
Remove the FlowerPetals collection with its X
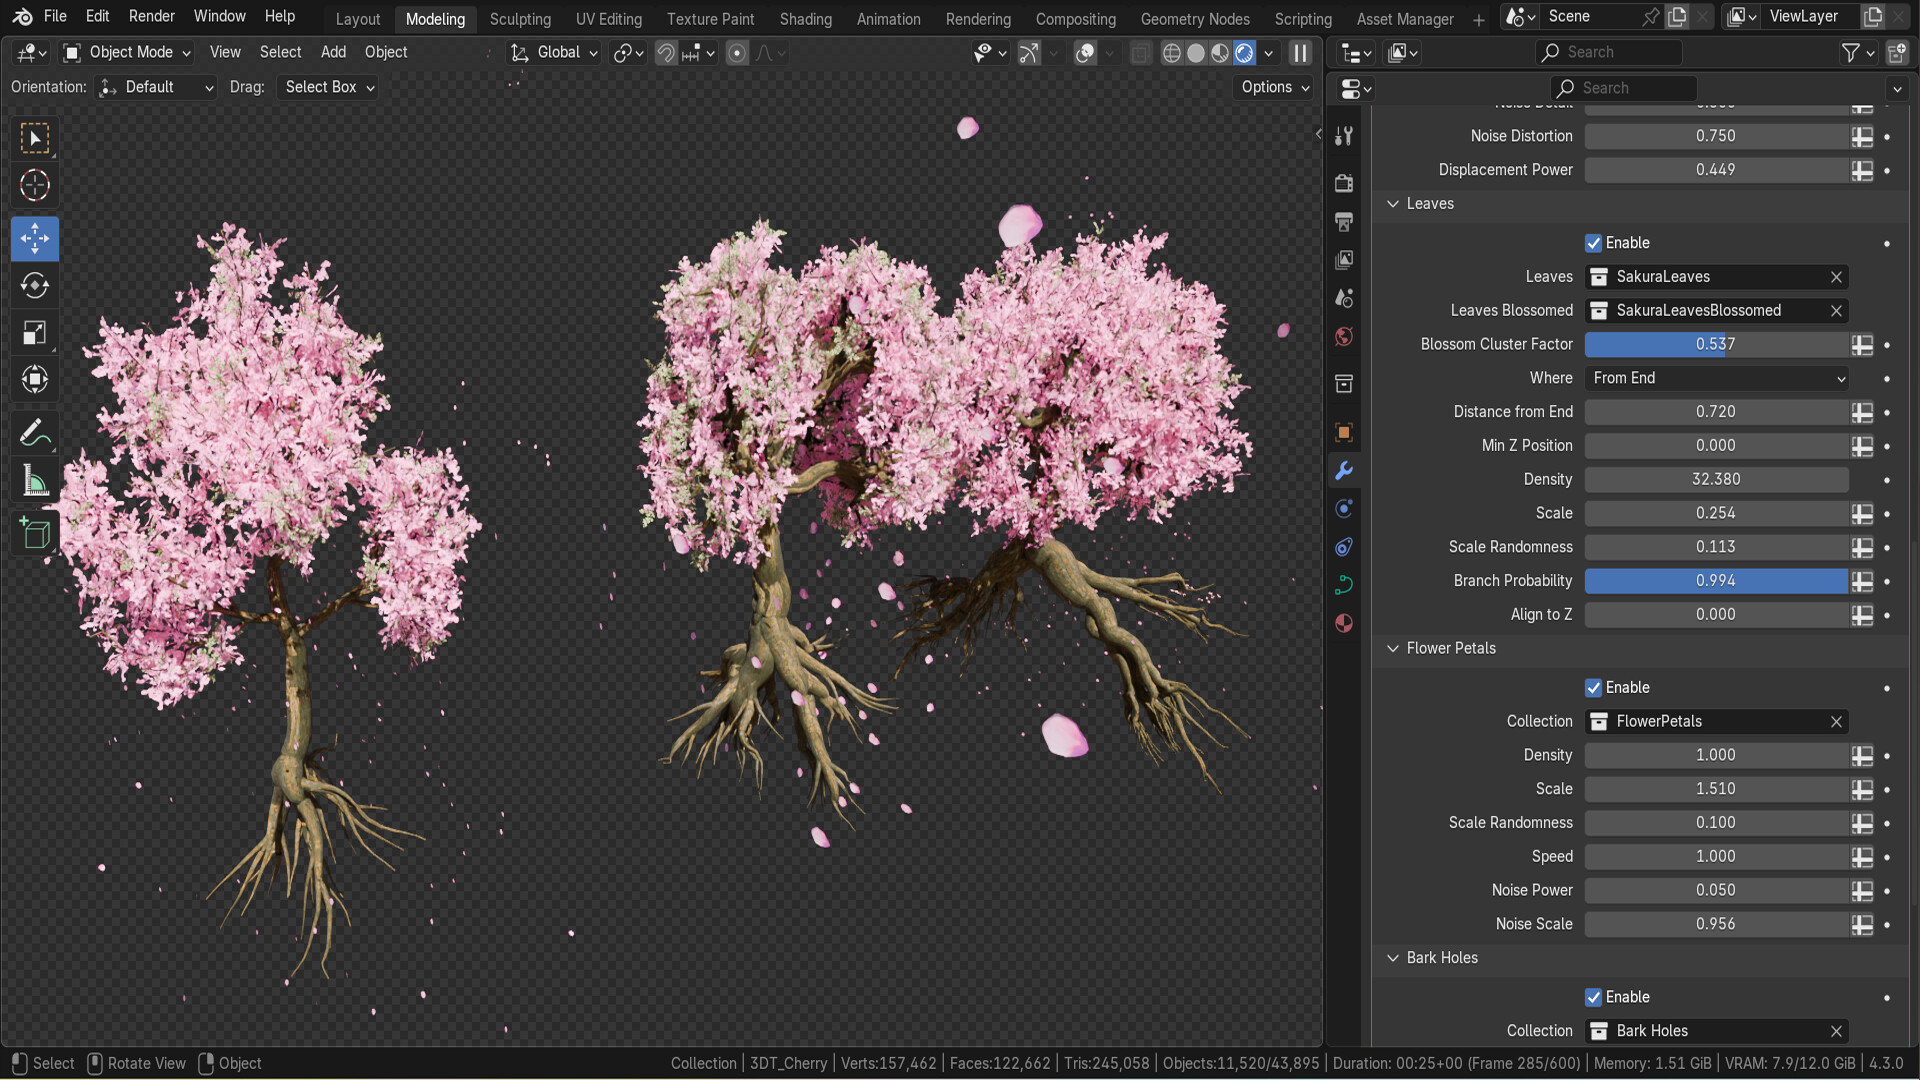point(1836,721)
